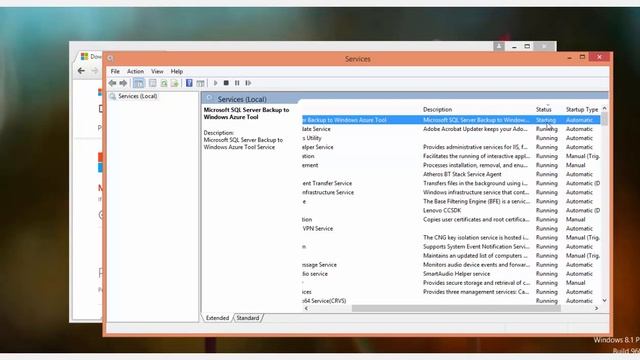Click the Stop Service square icon
Screen dimensions: 640x360
[x=226, y=83]
